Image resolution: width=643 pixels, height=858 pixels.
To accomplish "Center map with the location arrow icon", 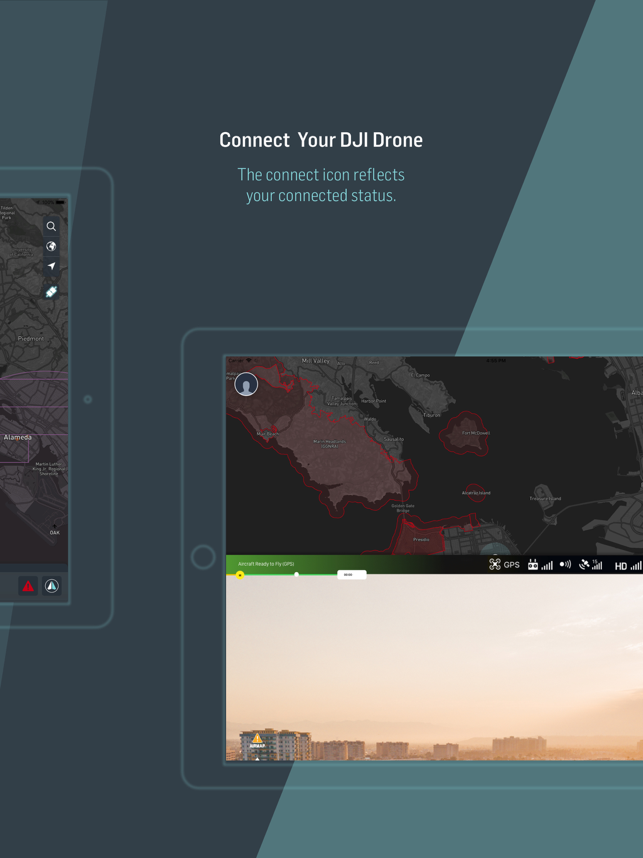I will click(51, 266).
